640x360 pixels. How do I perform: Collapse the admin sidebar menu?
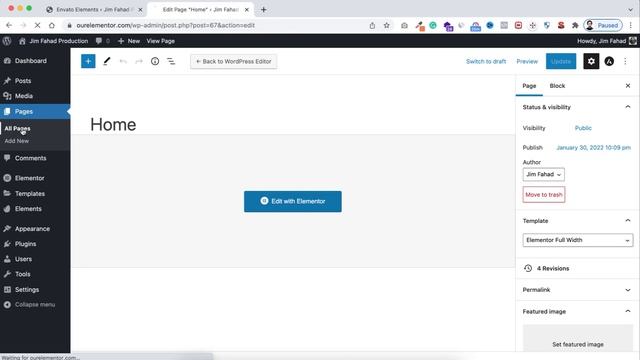pos(35,304)
